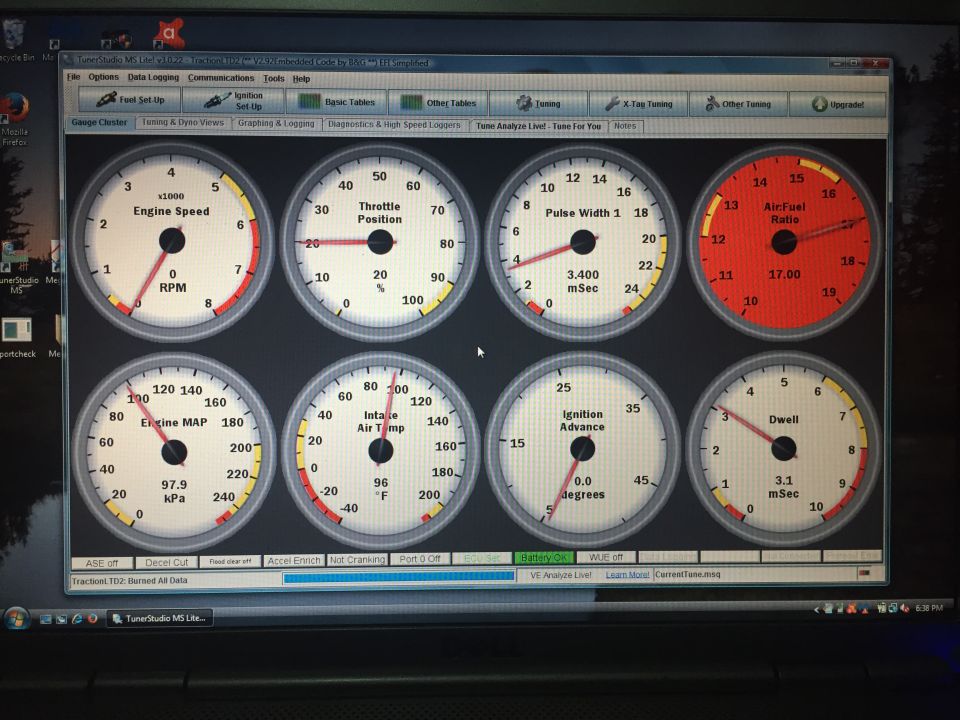Click the Pulse Width 1 gauge
The image size is (960, 720).
click(x=582, y=242)
